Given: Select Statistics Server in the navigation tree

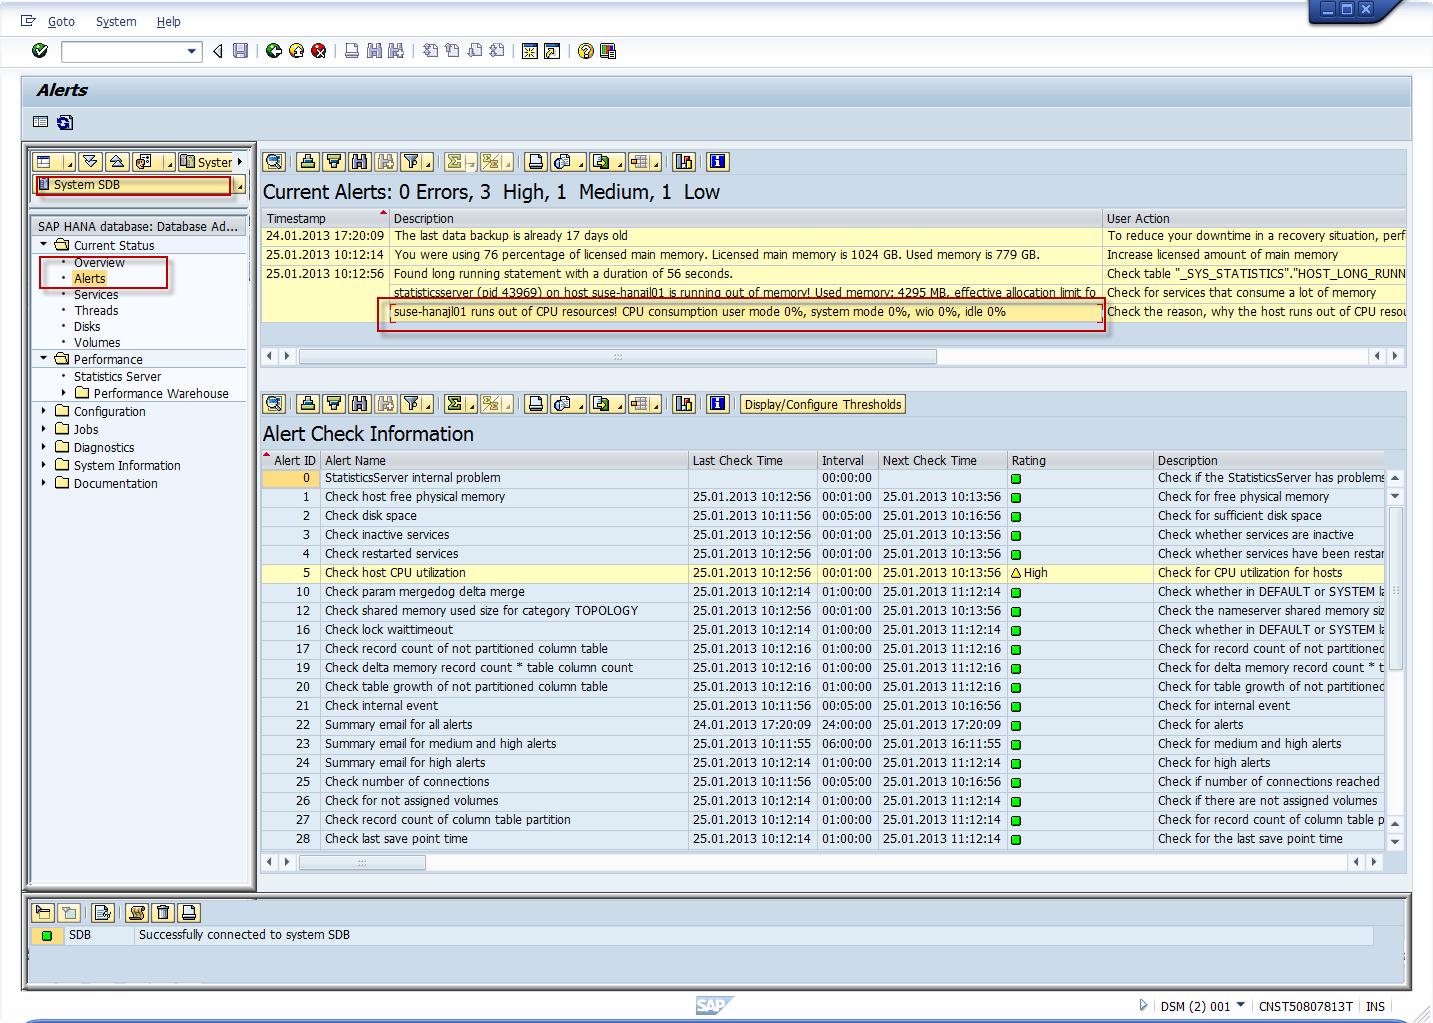Looking at the screenshot, I should pos(117,376).
